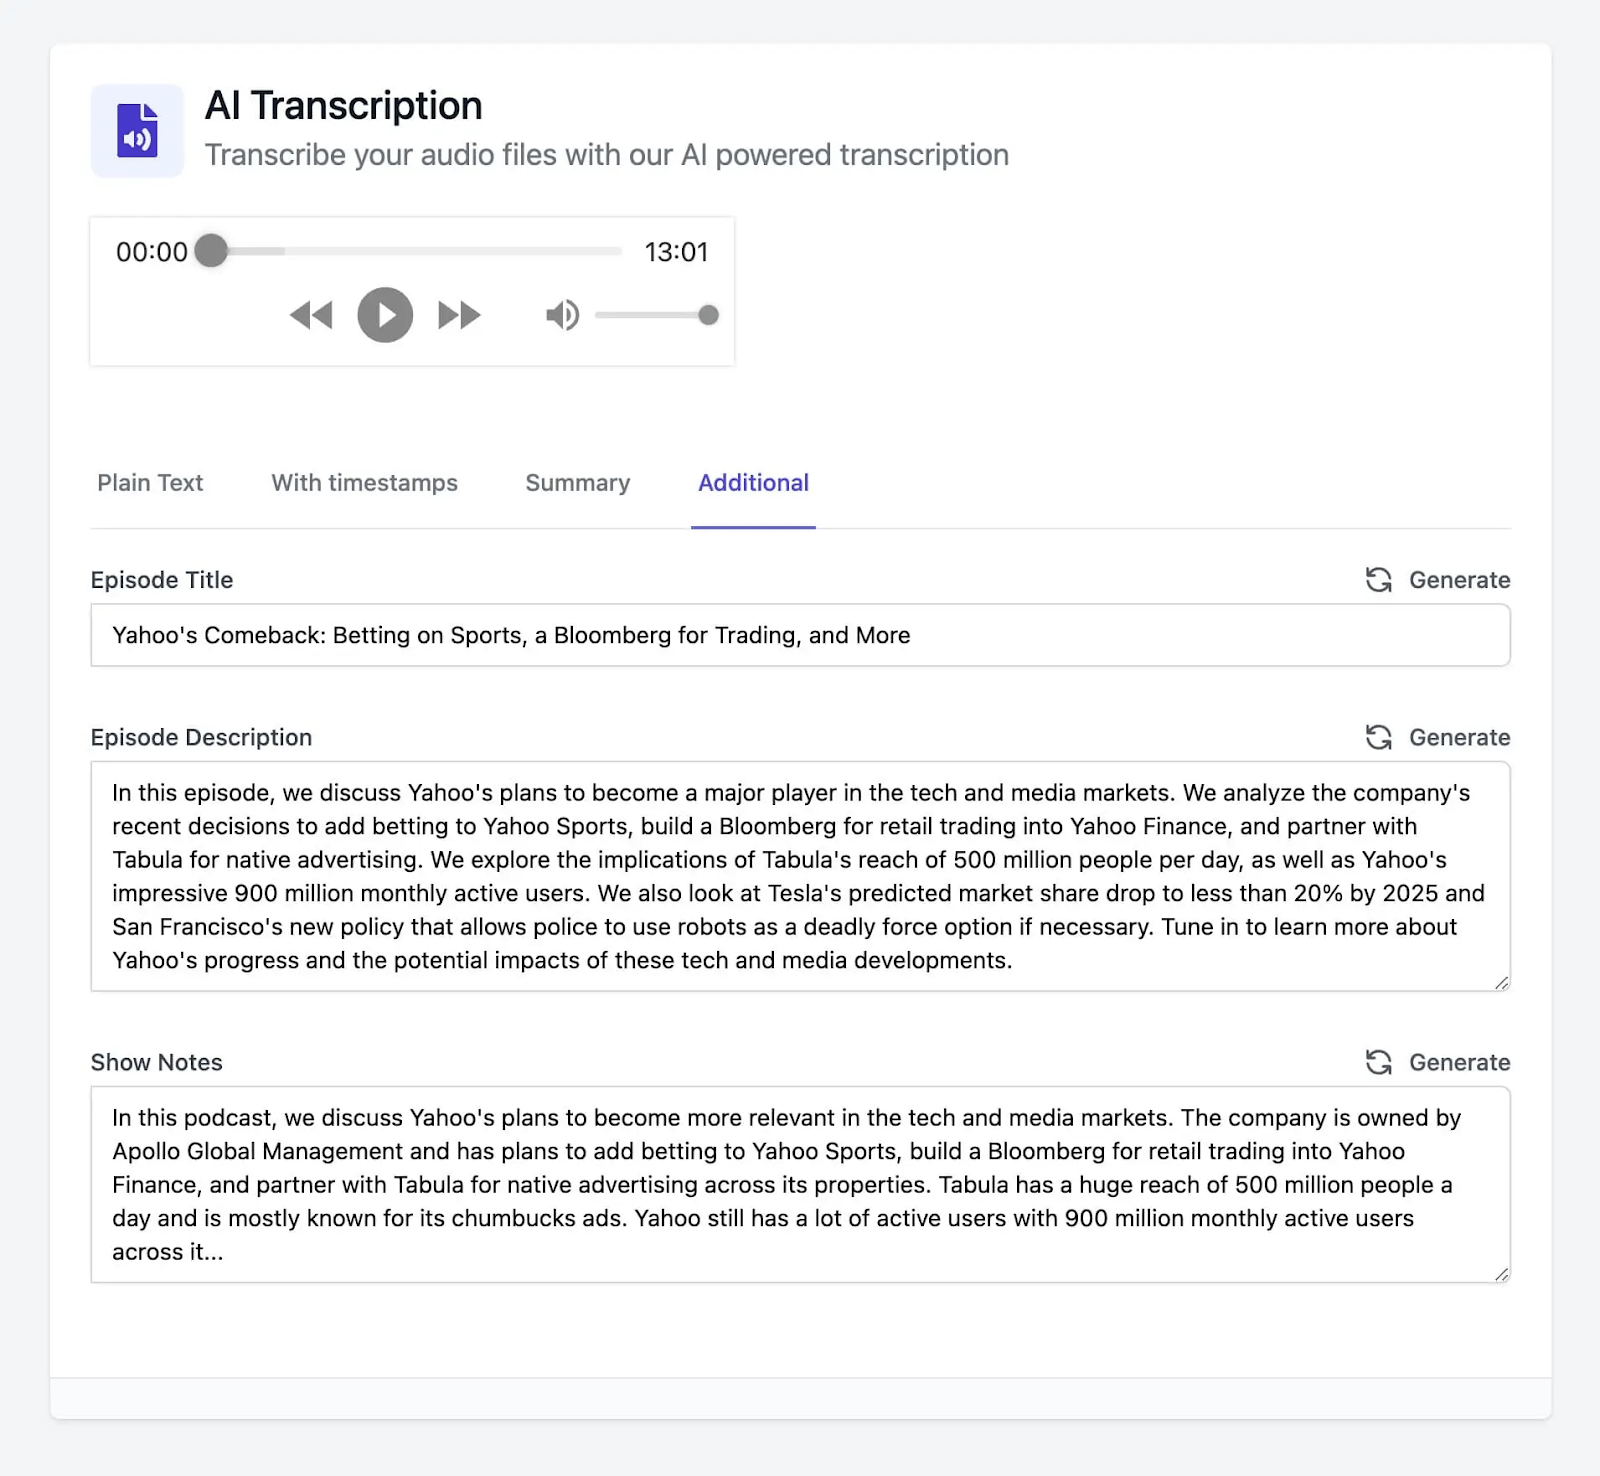Screen dimensions: 1600x1476
Task: Click refresh icon beside Show Notes Generate
Action: click(x=1379, y=1062)
